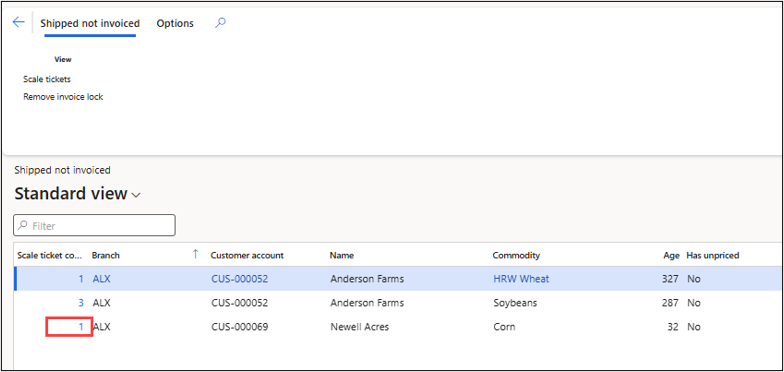The height and width of the screenshot is (372, 784).
Task: Sort by Scale ticket count column header
Action: click(50, 255)
